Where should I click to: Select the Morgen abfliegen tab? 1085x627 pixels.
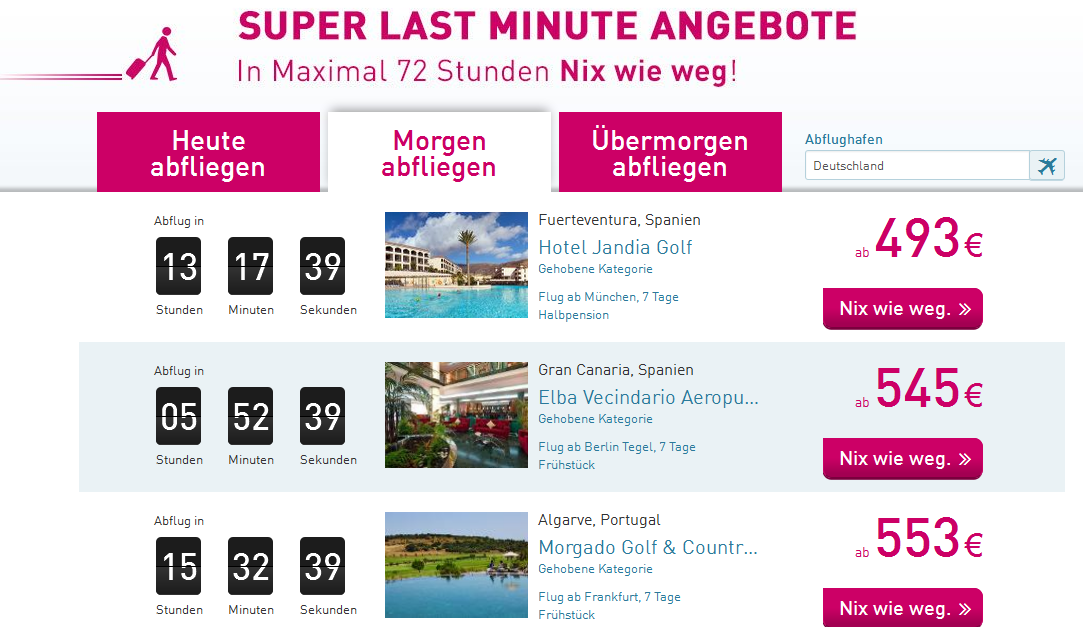tap(439, 153)
